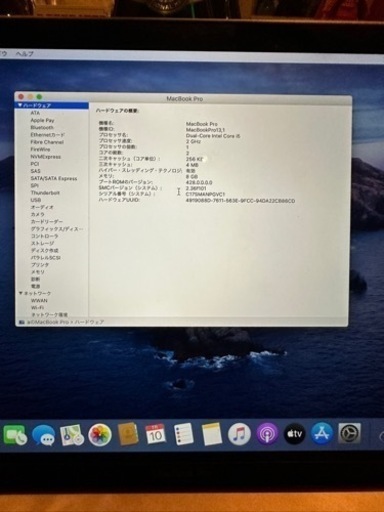This screenshot has width=384, height=512.
Task: Click the Boot ROM version 428.0.0.0.0
Action: click(199, 182)
